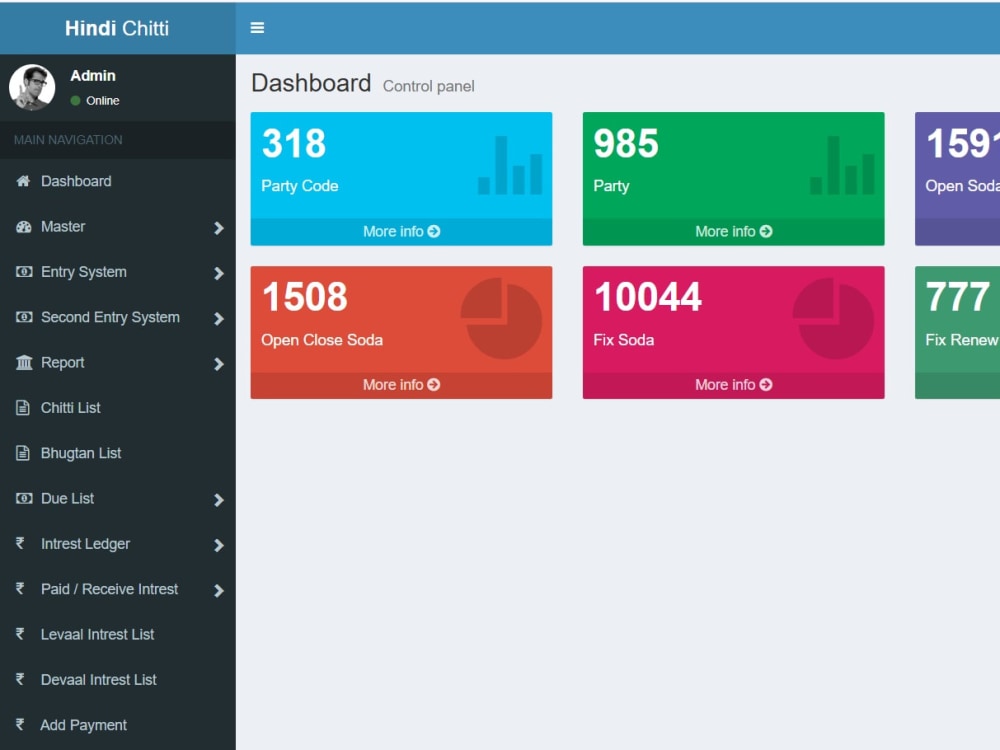Click the pie chart icon on Fix Soda card
Screen dimensions: 1000x750
[x=834, y=318]
